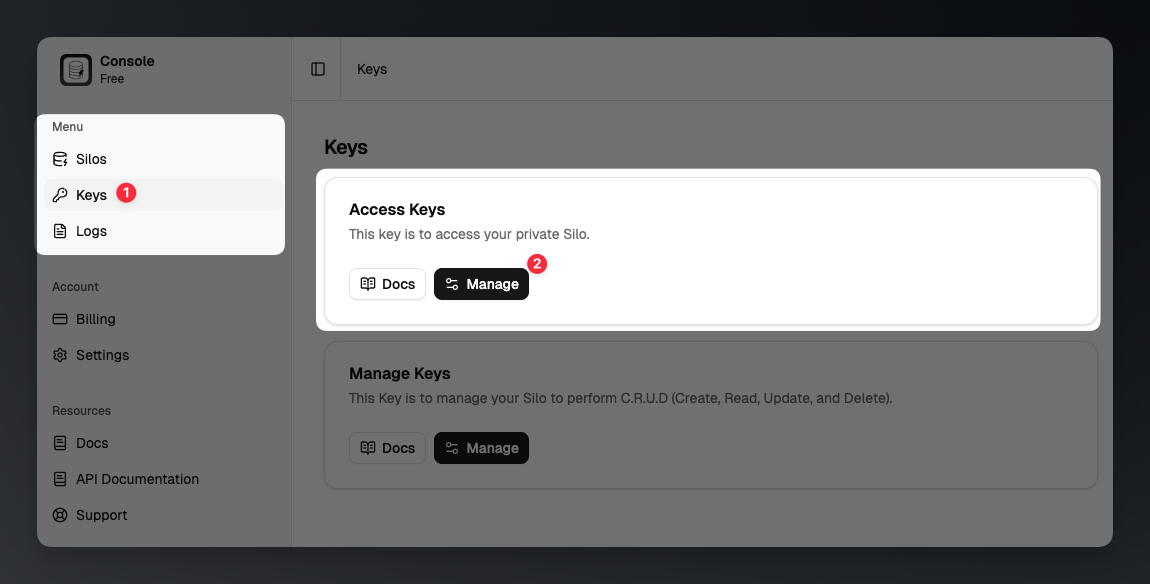Open Manage for Manage Keys

[481, 447]
